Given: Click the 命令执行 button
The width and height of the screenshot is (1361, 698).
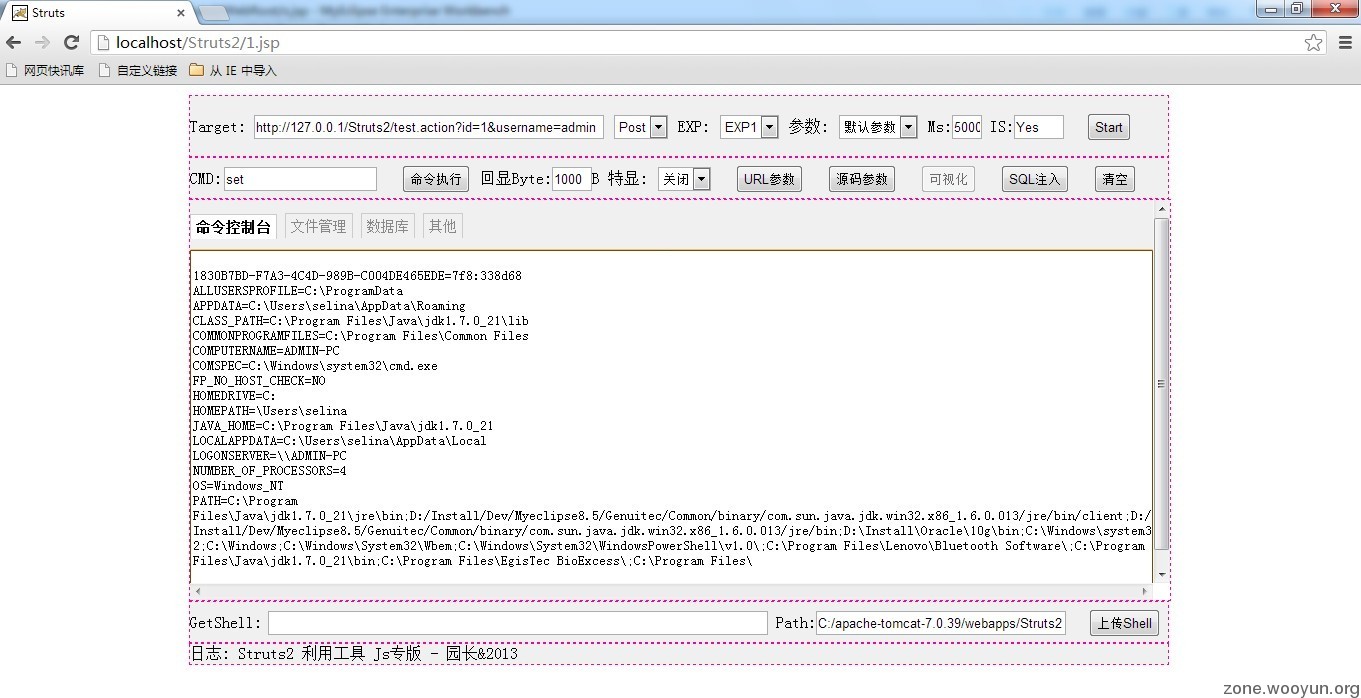Looking at the screenshot, I should pyautogui.click(x=436, y=179).
